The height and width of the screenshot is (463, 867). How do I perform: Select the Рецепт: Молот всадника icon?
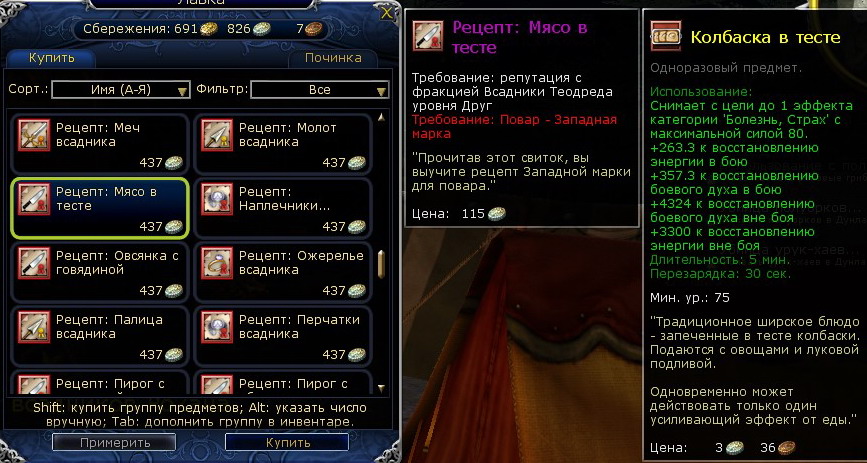click(x=217, y=135)
